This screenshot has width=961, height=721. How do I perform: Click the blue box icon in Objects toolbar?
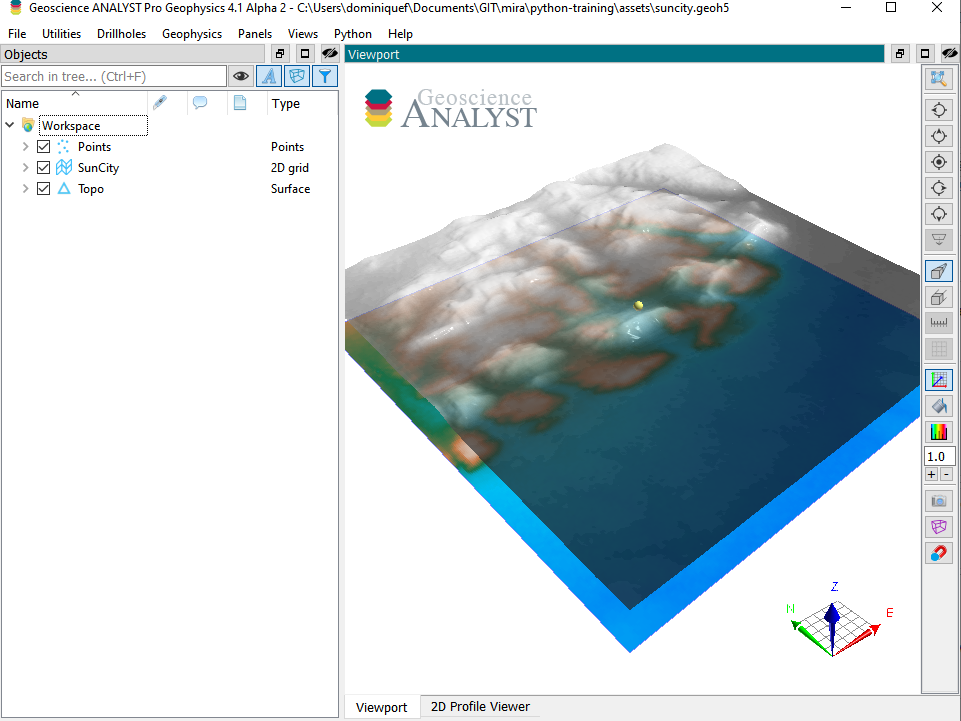[297, 76]
